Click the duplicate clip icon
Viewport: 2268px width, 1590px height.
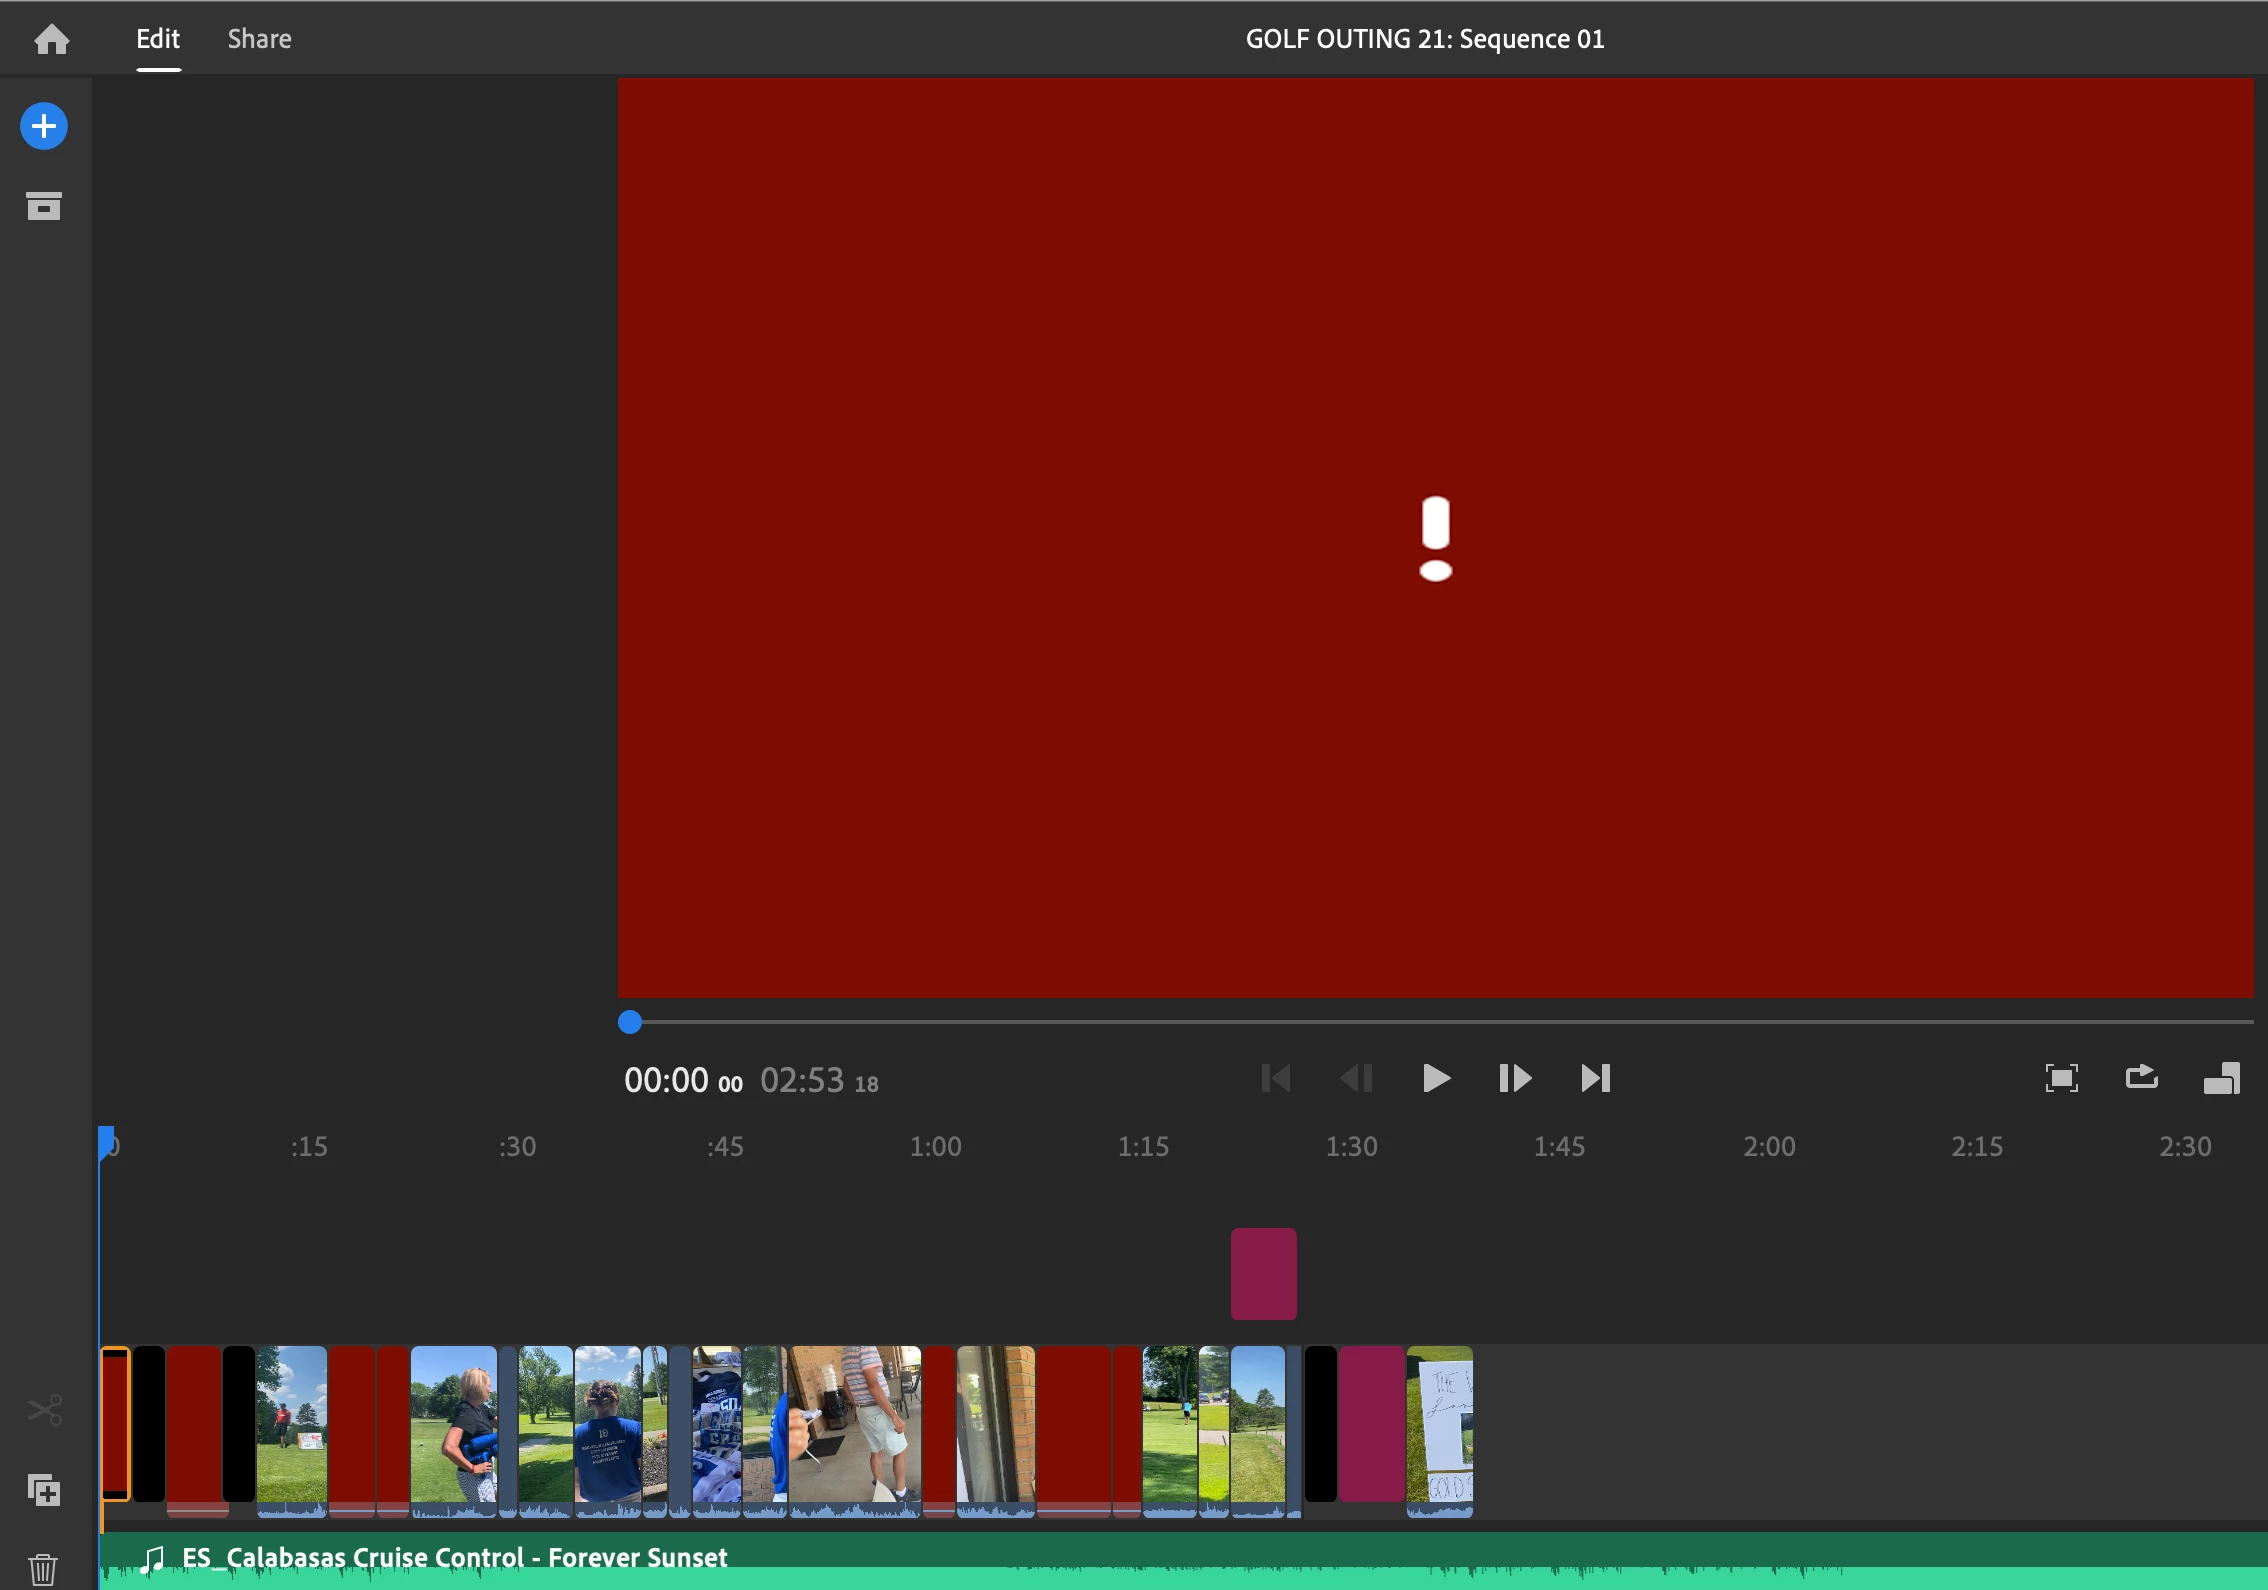coord(44,1491)
